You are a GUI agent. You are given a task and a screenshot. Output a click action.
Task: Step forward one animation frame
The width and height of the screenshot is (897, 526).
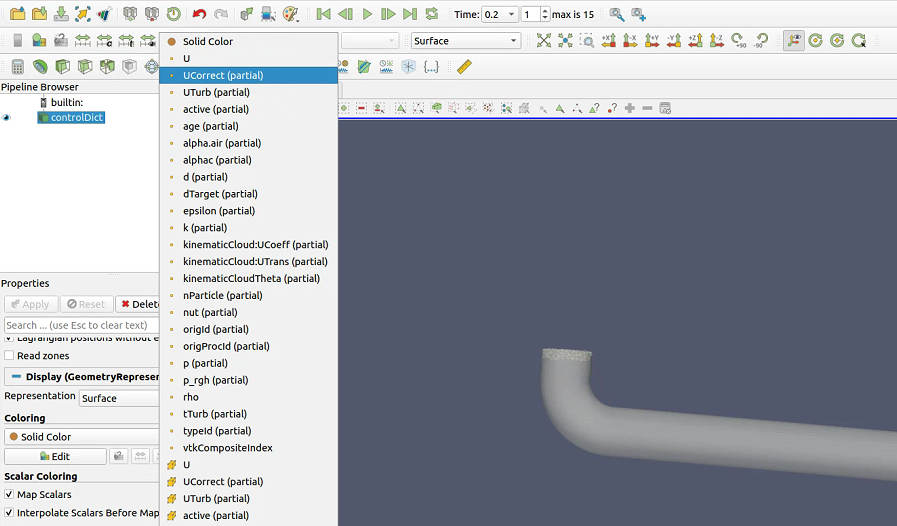click(x=388, y=14)
